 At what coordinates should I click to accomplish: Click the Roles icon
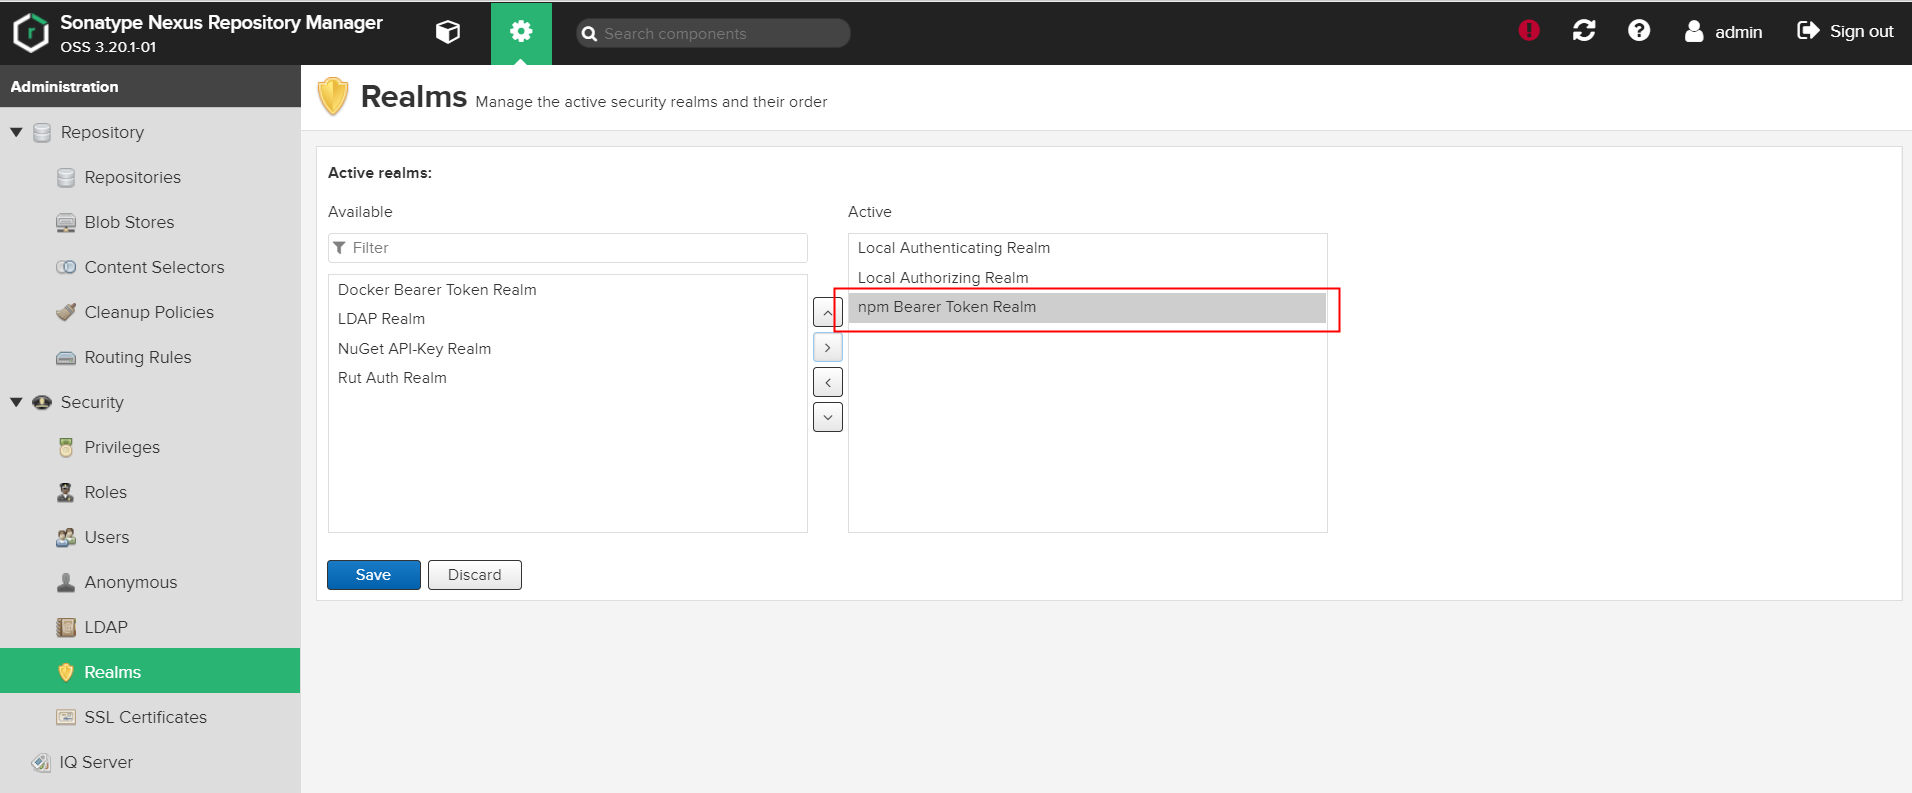[x=66, y=492]
